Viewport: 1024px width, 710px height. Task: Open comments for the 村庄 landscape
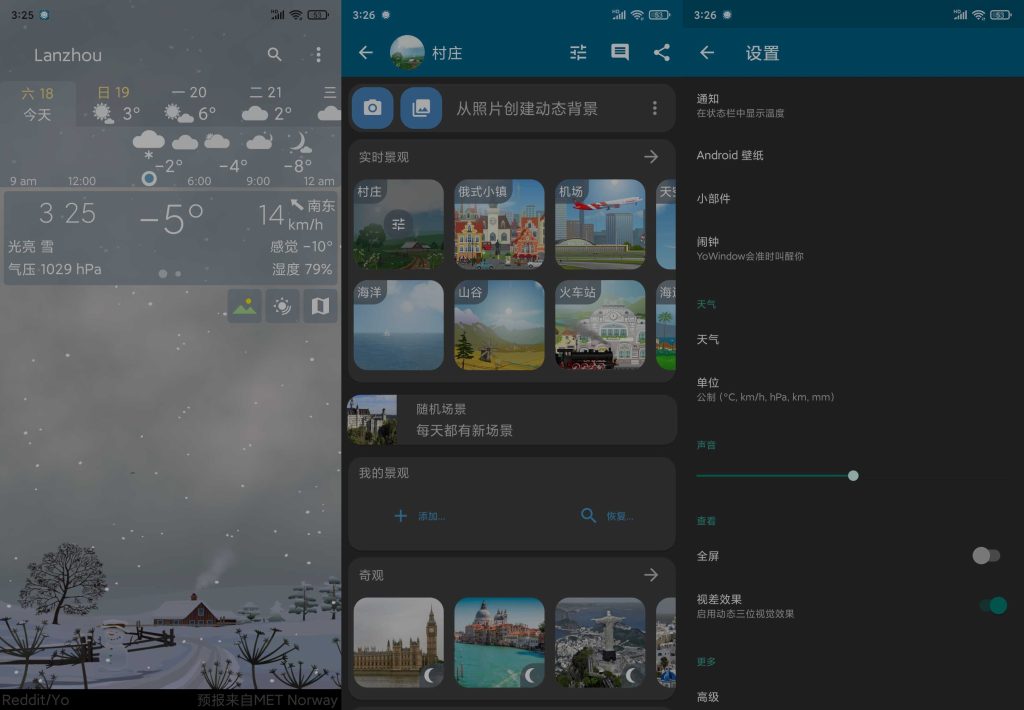(619, 53)
